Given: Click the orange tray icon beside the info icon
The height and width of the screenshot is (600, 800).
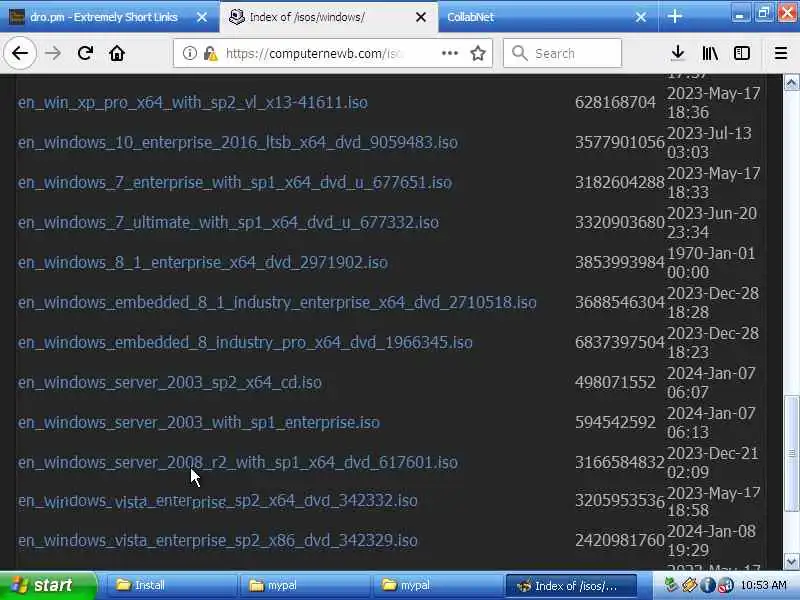Looking at the screenshot, I should point(689,585).
